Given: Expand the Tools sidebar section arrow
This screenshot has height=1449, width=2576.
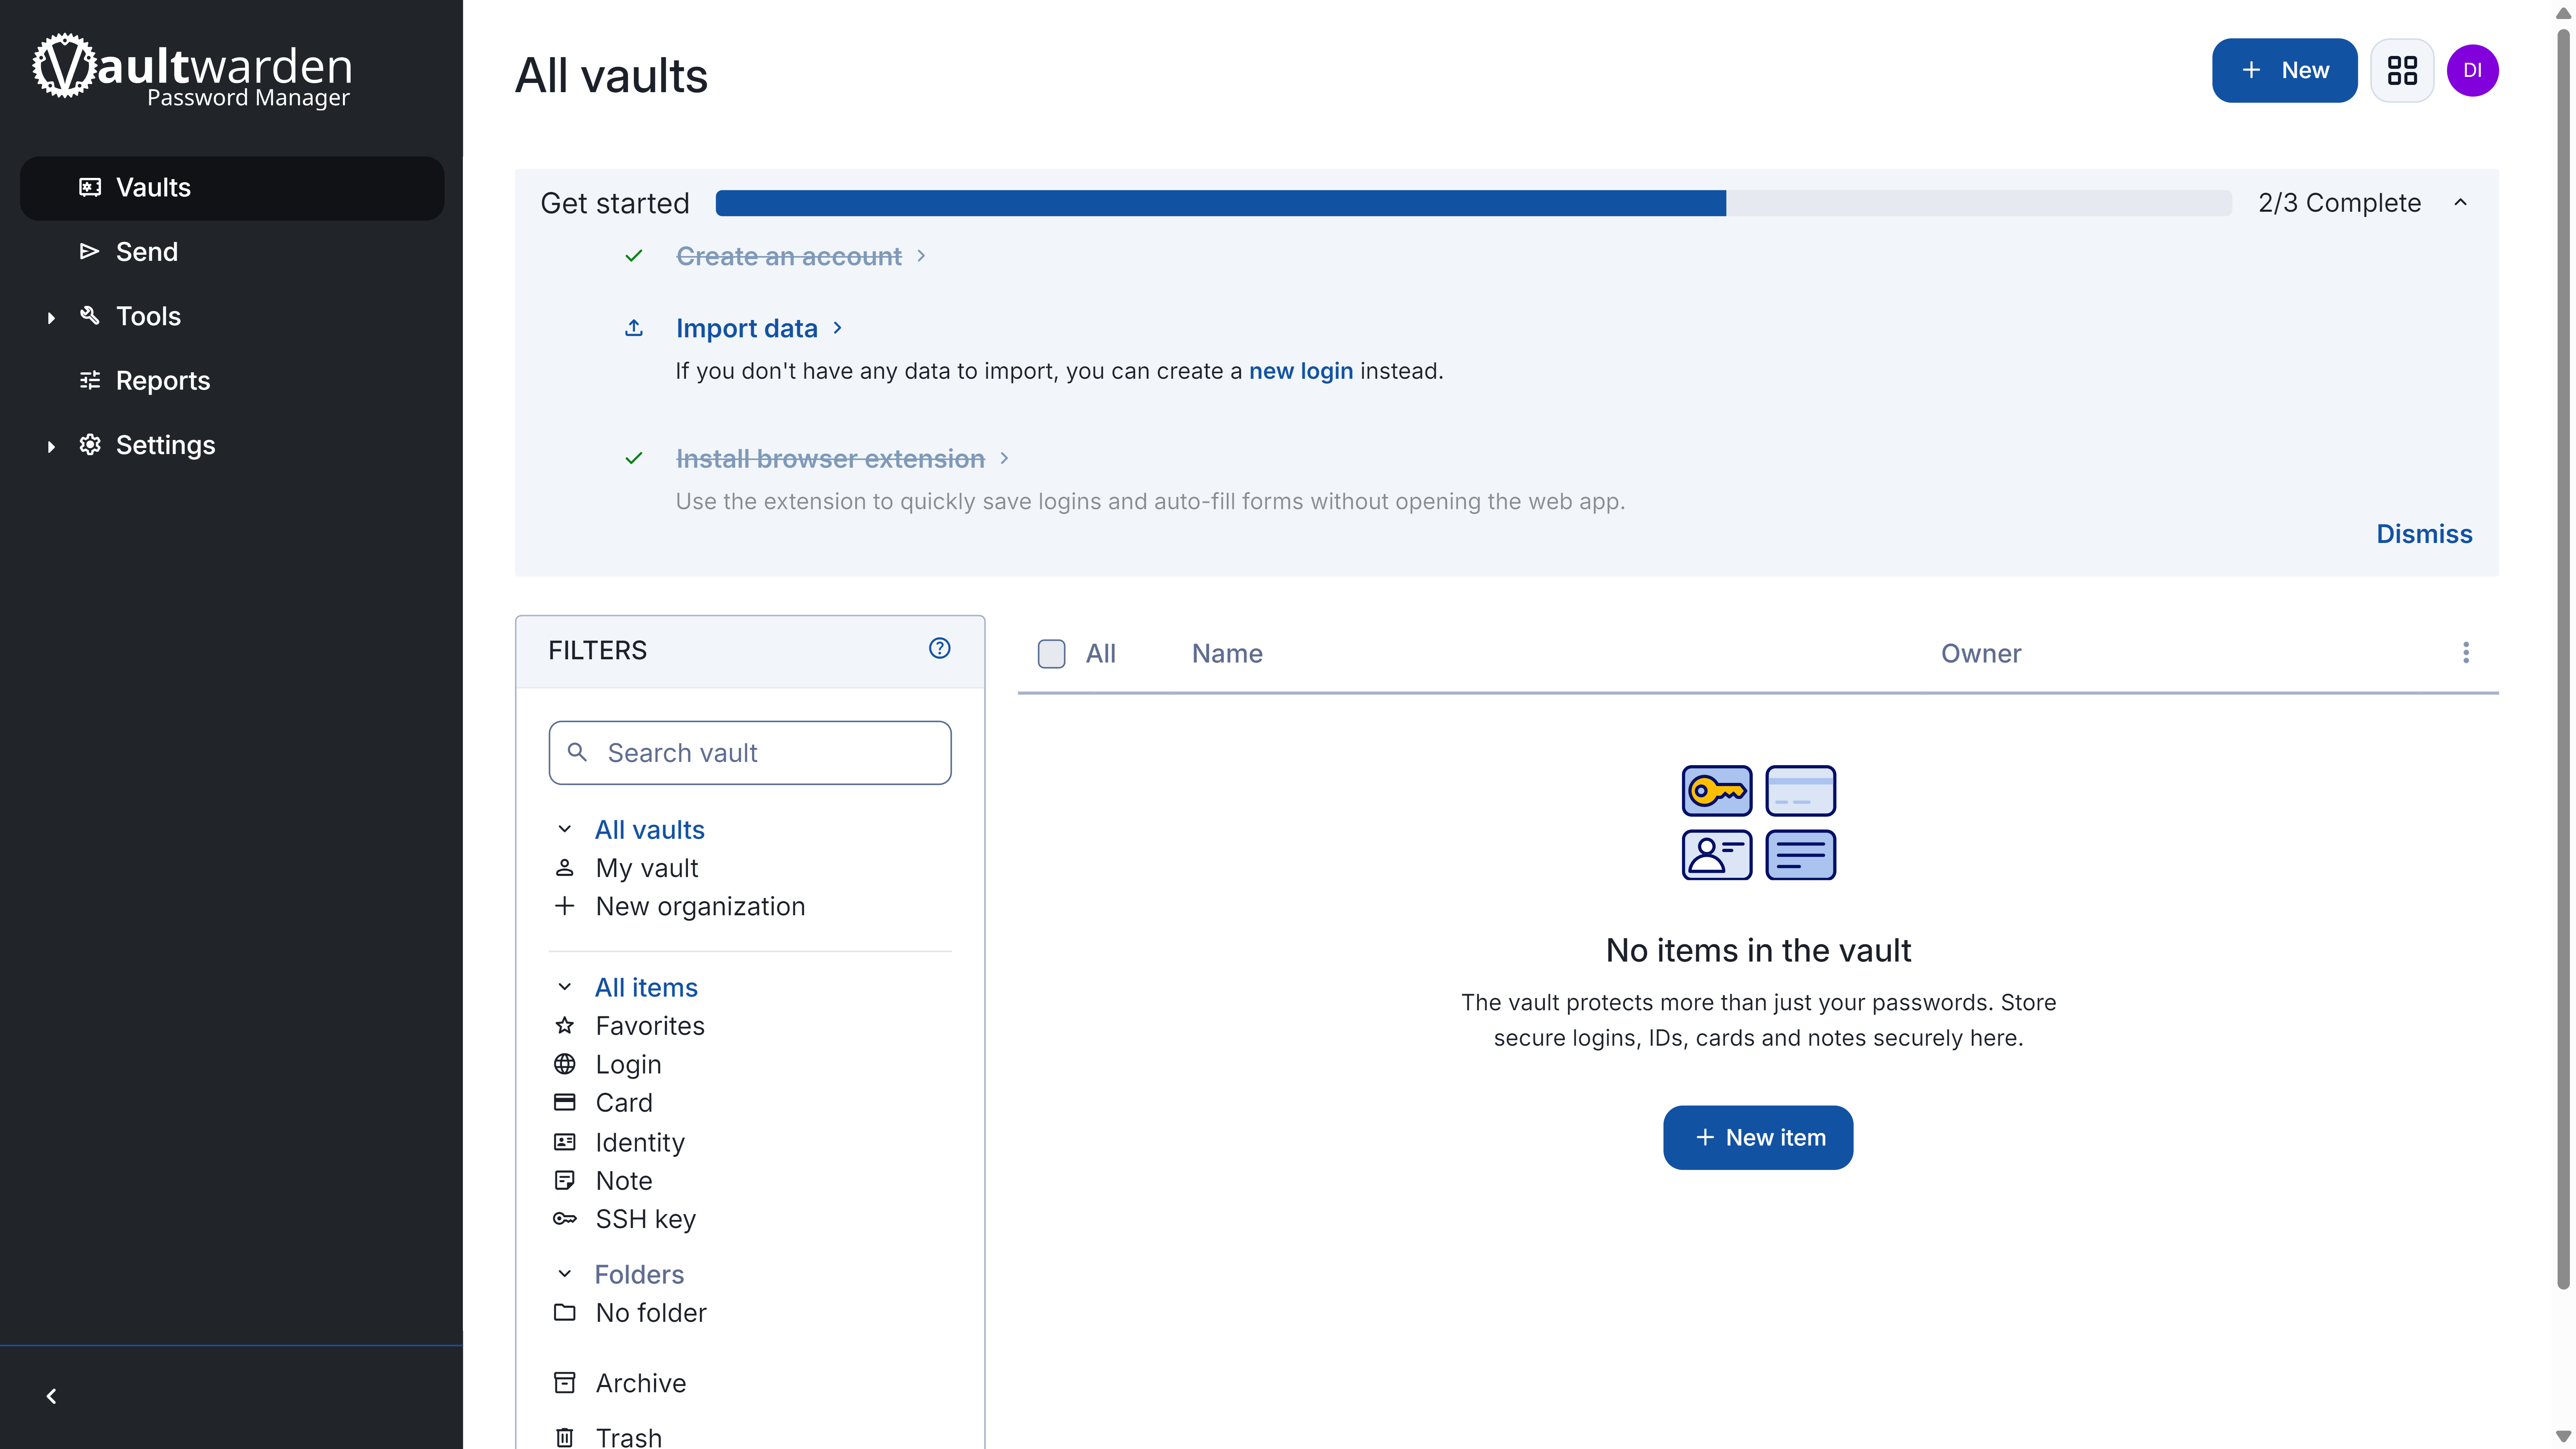Looking at the screenshot, I should 51,317.
